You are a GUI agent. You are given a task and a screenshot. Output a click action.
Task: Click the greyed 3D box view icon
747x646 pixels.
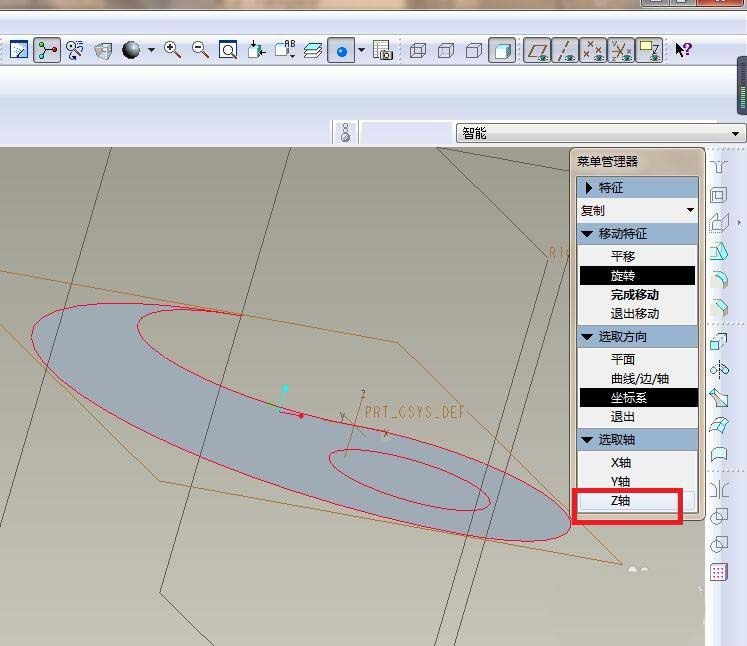[x=102, y=50]
